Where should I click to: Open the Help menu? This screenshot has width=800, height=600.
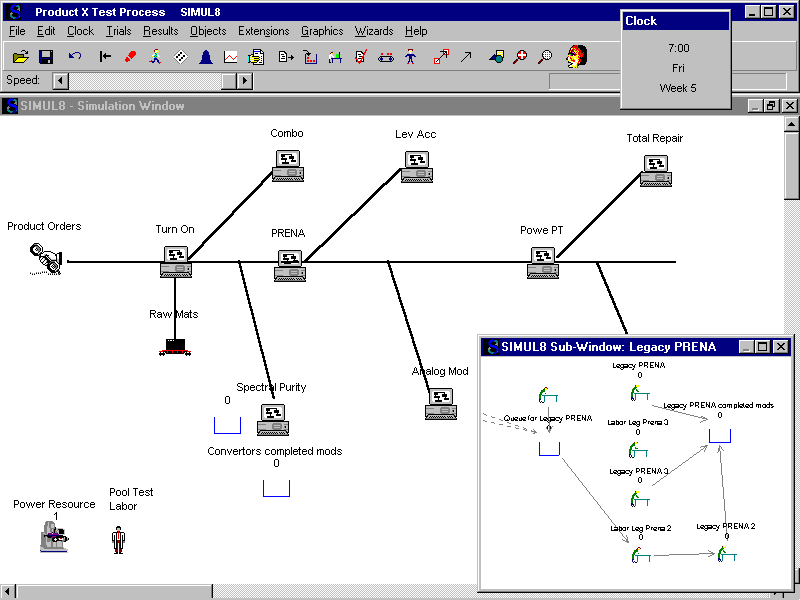click(x=416, y=31)
